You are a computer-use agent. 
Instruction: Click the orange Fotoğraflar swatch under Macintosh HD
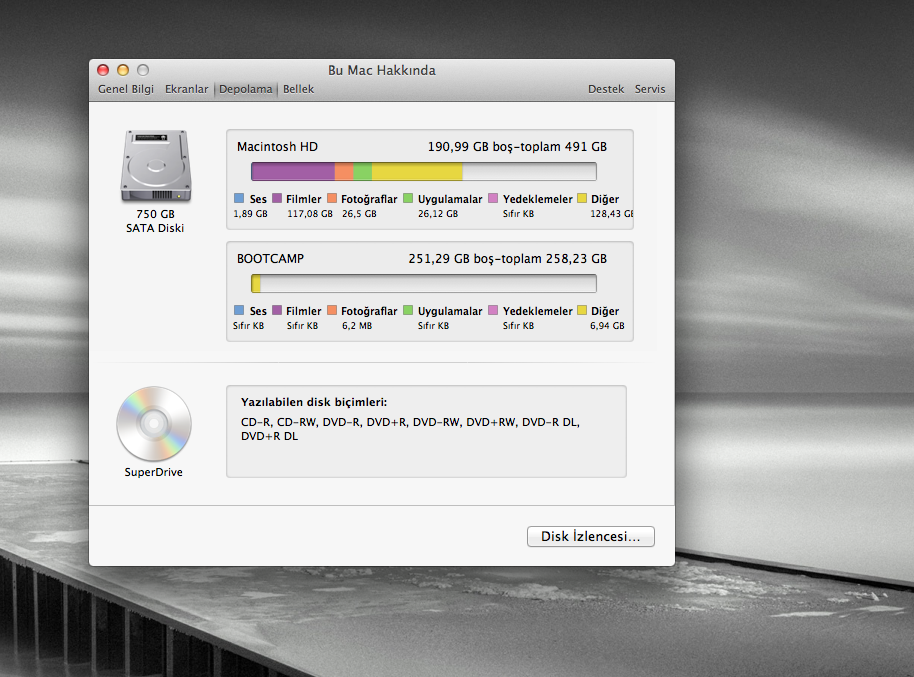[332, 199]
